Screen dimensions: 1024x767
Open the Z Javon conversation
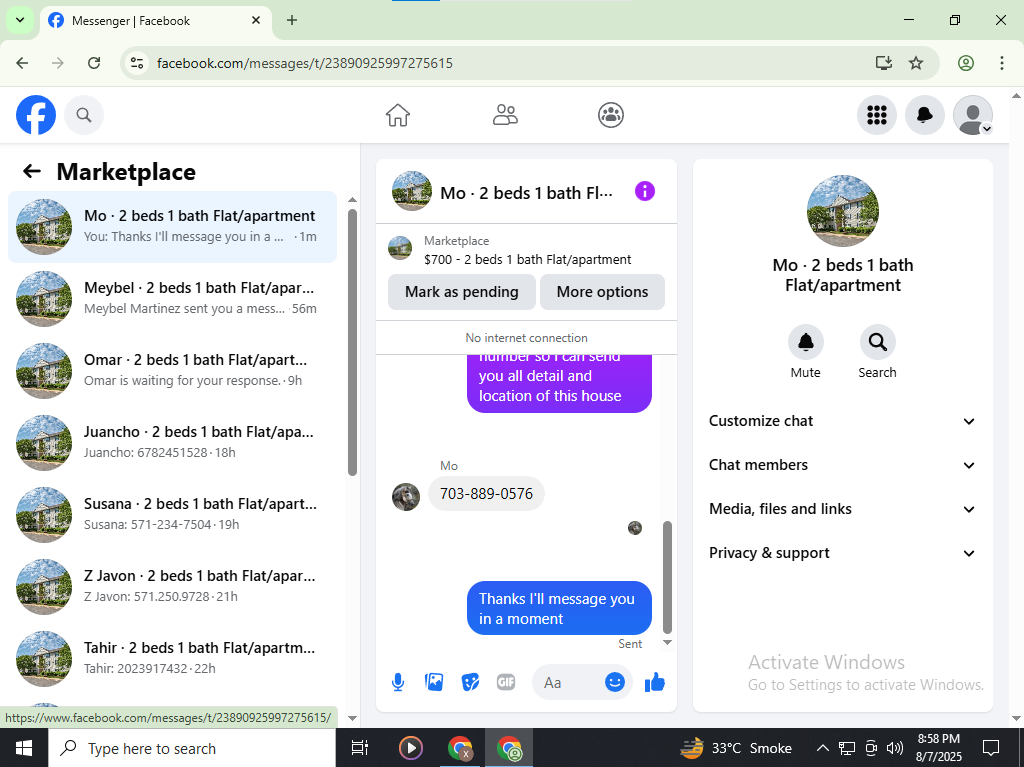pos(172,586)
